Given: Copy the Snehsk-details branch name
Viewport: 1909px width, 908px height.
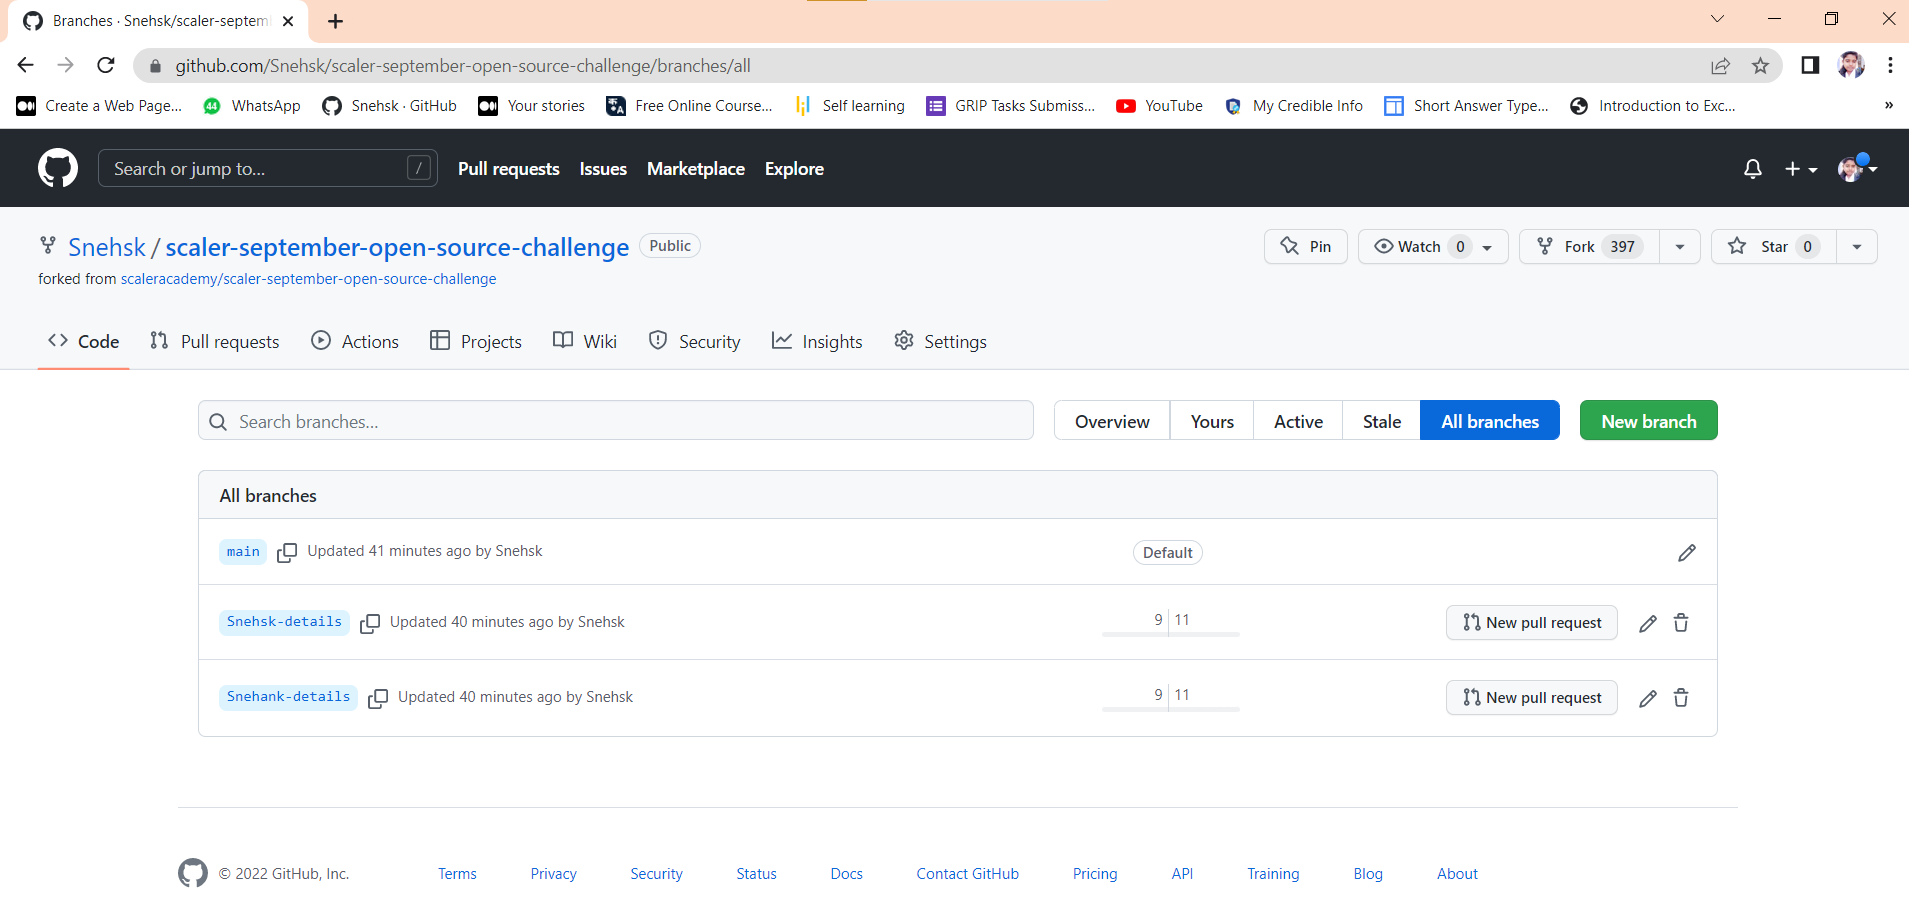Looking at the screenshot, I should (369, 622).
